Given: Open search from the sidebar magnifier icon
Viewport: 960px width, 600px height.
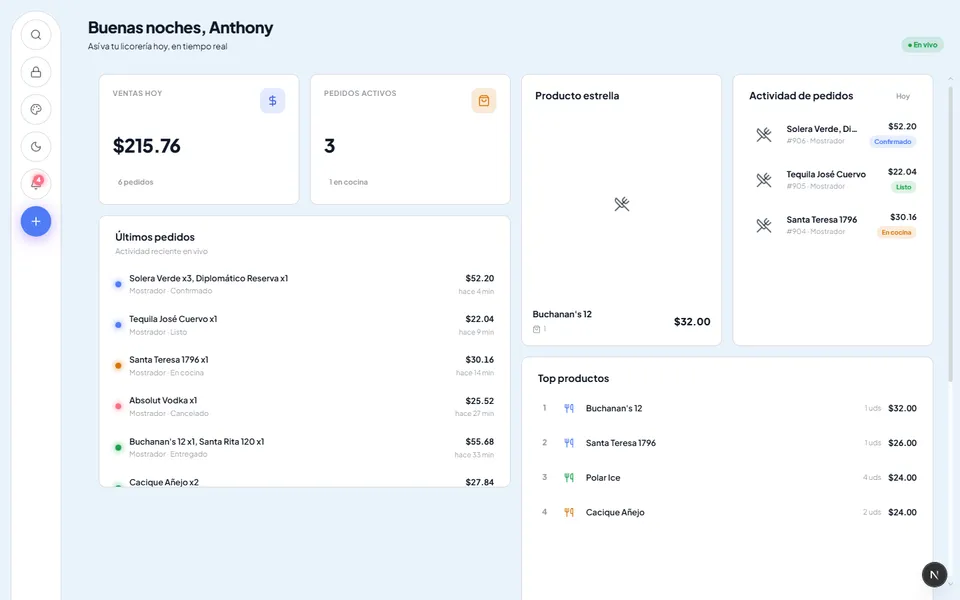Looking at the screenshot, I should tap(36, 35).
